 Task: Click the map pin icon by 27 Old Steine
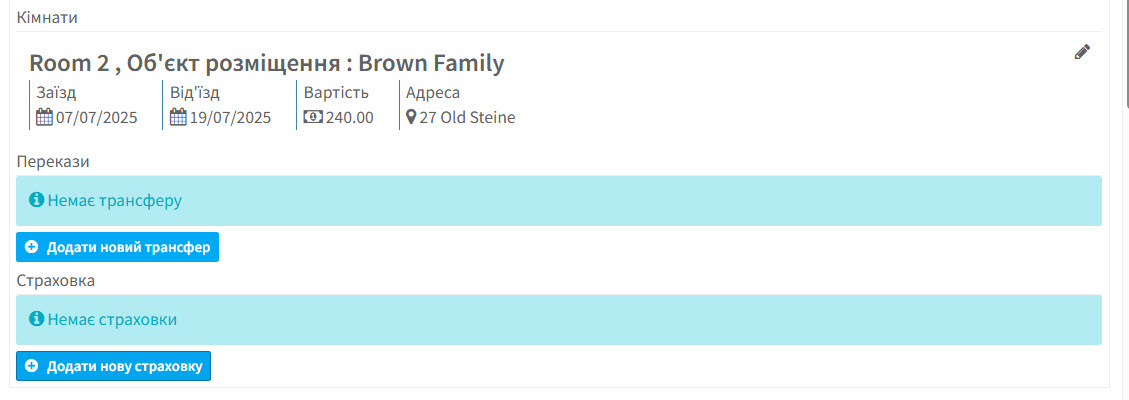pyautogui.click(x=411, y=117)
